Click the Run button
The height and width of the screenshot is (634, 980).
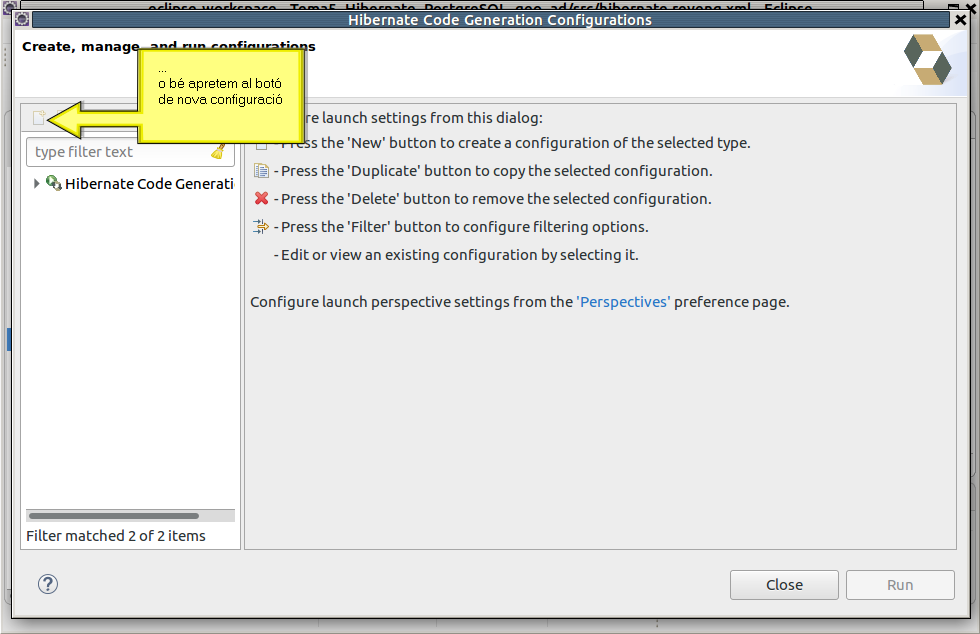pos(900,585)
